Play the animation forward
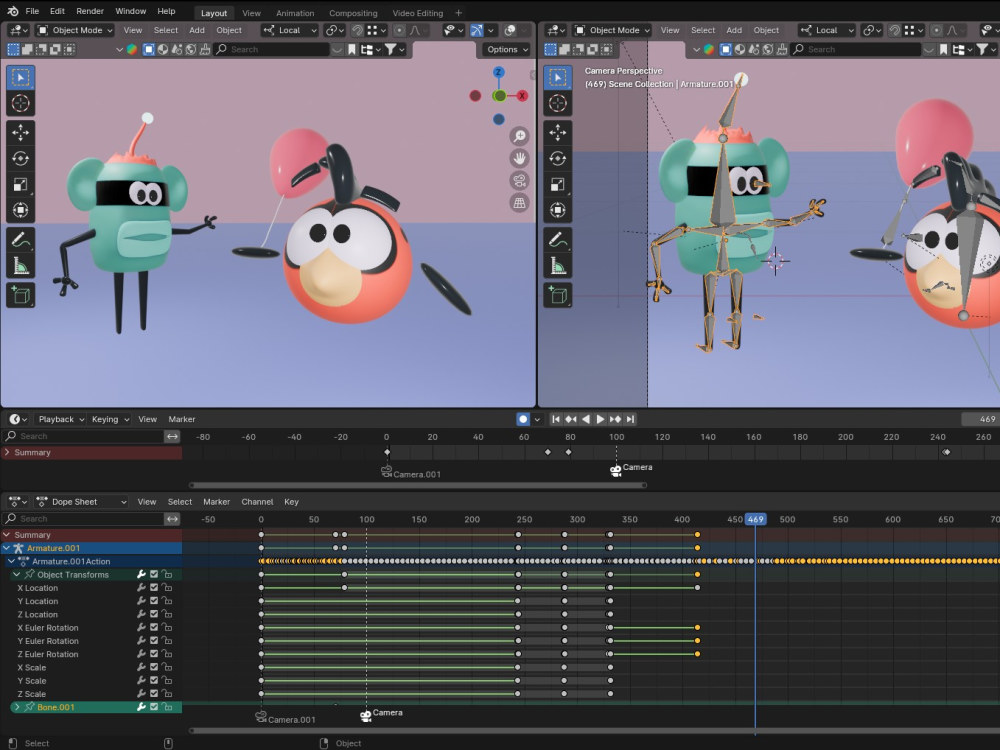Screen dimensions: 1000x750 [600, 419]
